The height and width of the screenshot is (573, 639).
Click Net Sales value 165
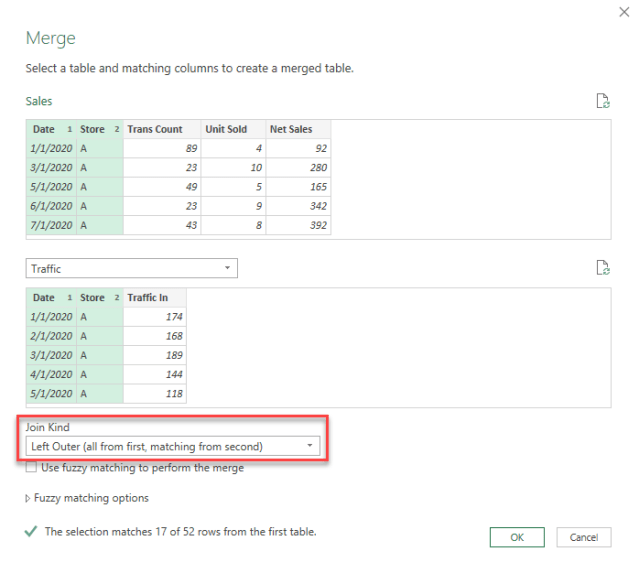coord(298,187)
